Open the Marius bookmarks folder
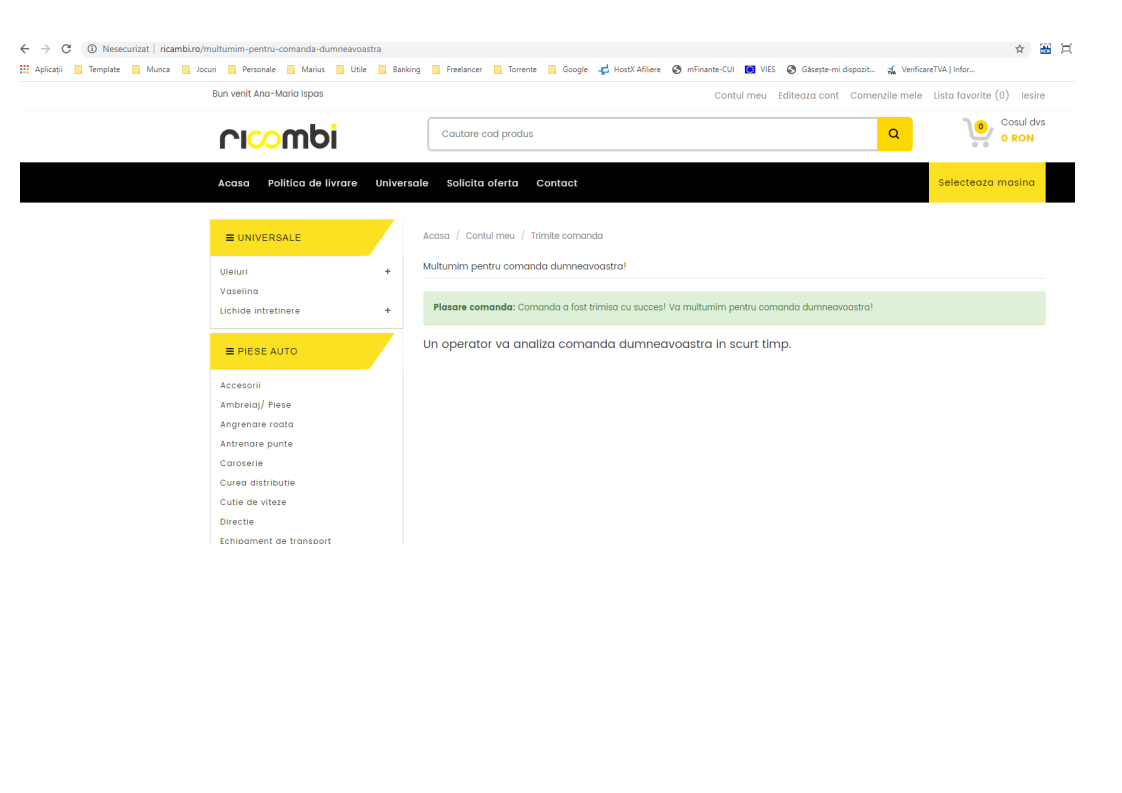The image size is (1122, 793). point(306,69)
